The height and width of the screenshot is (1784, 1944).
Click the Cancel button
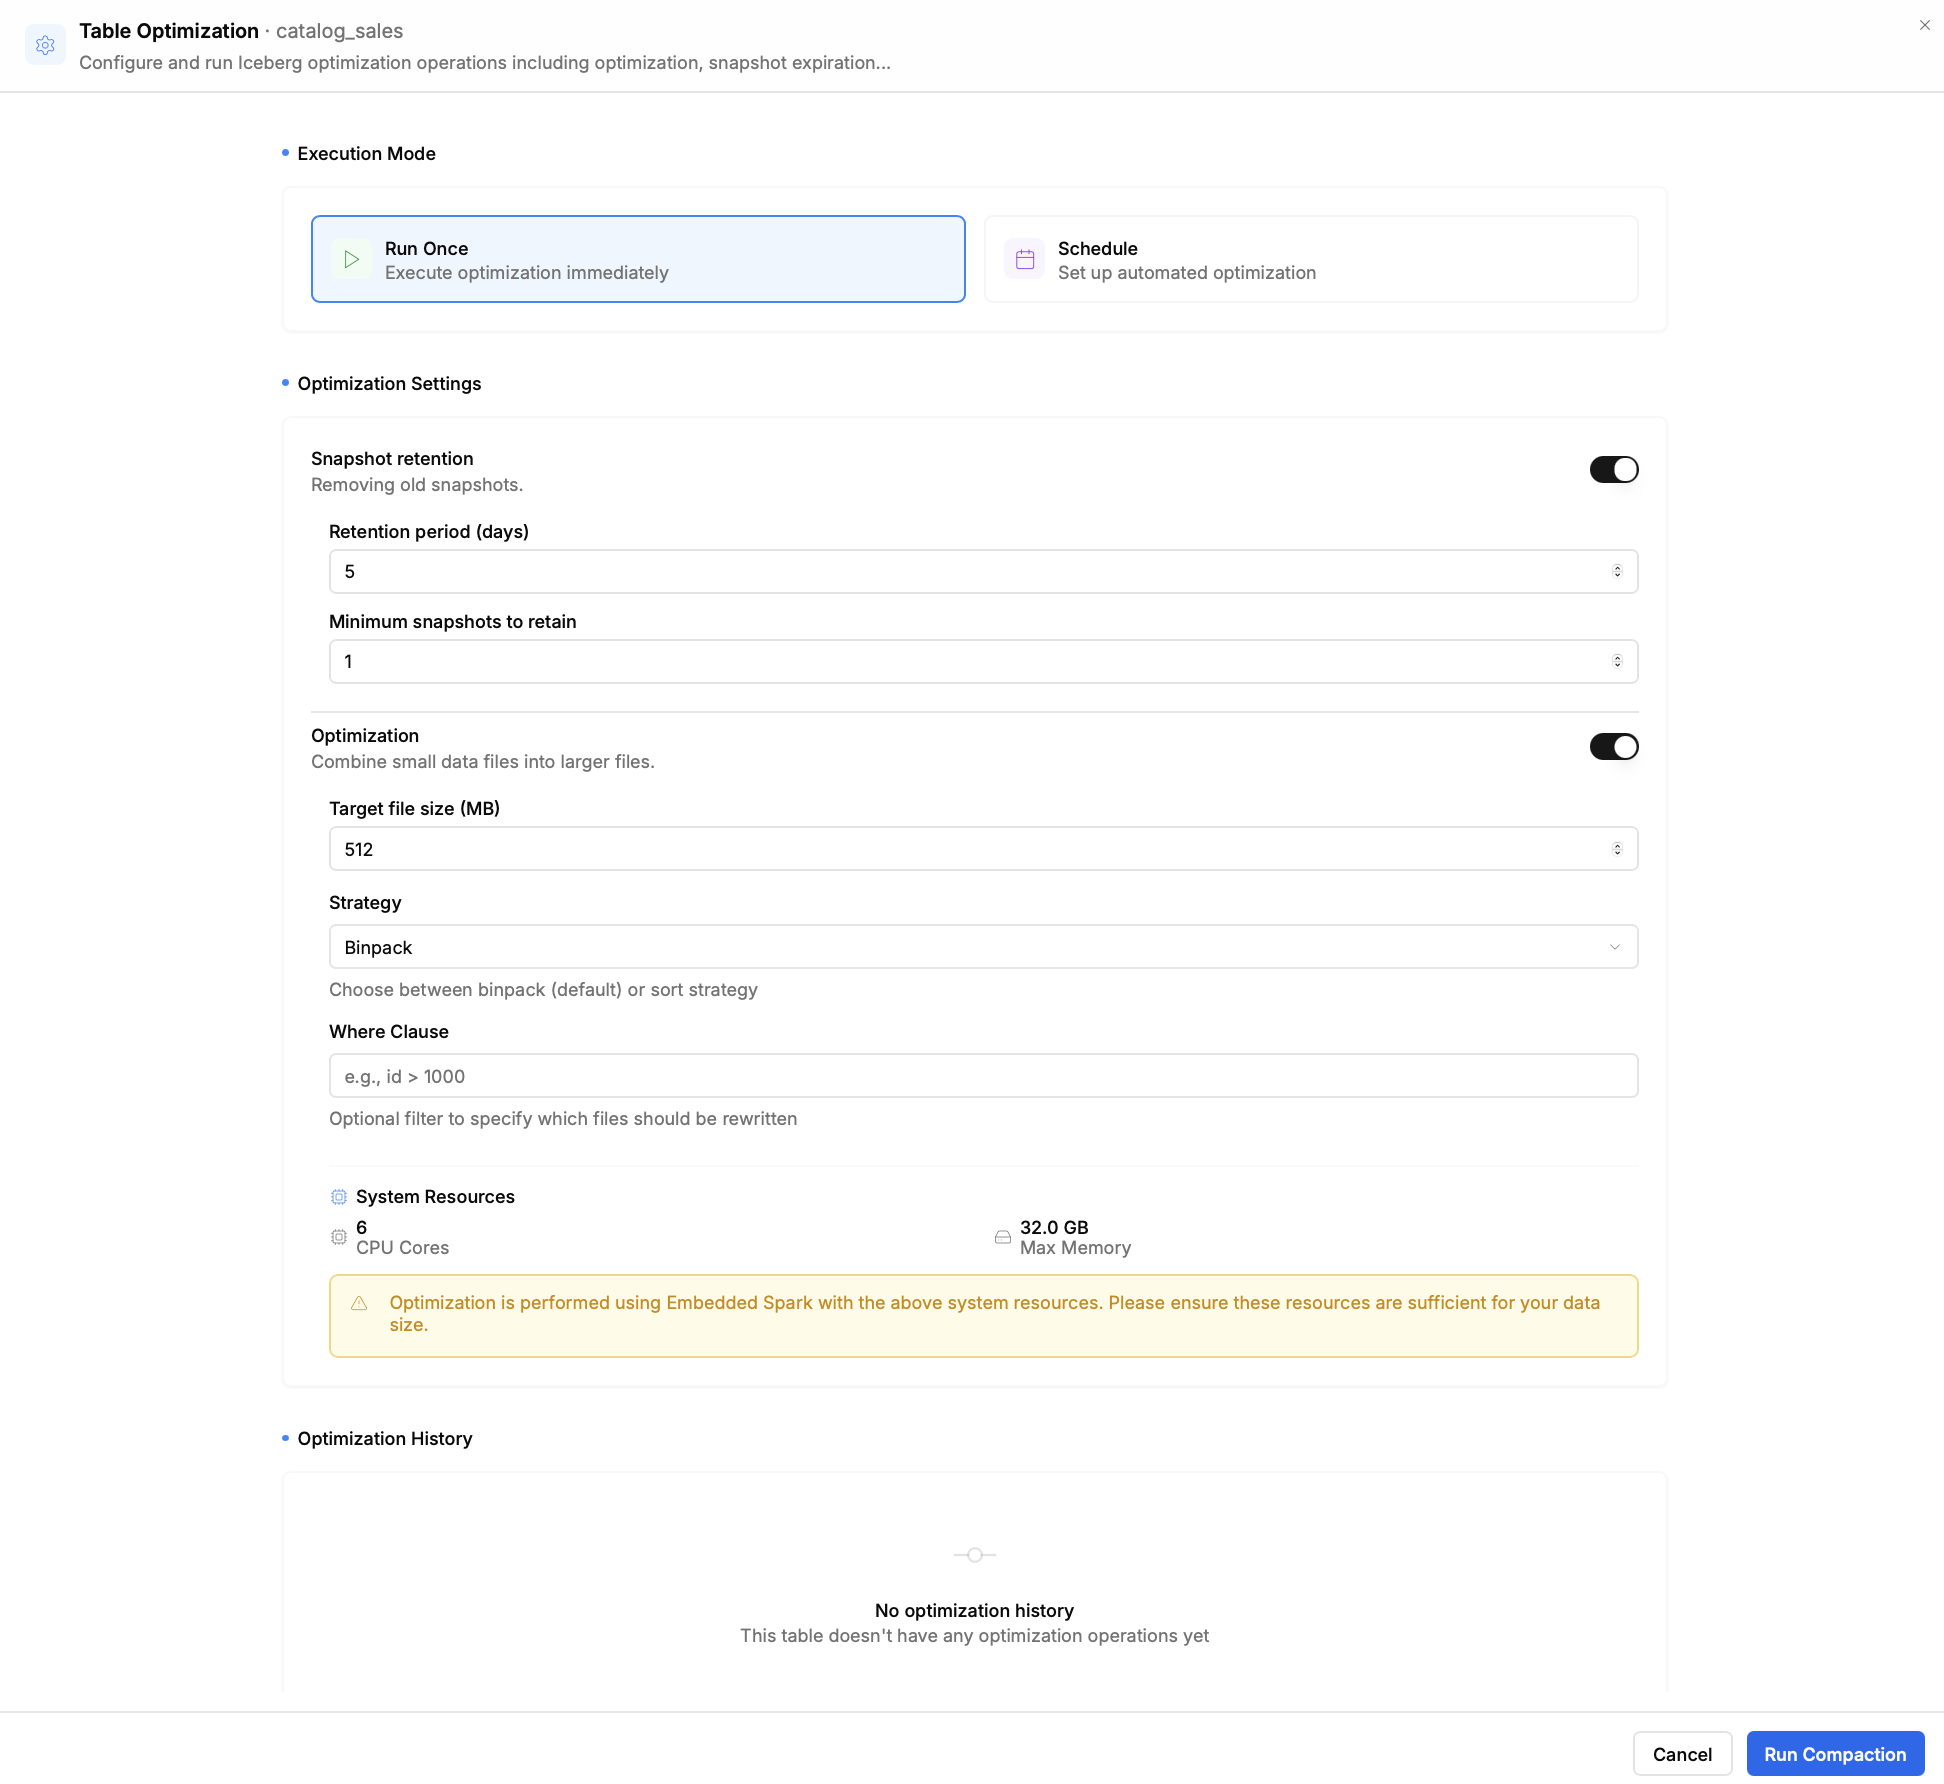tap(1682, 1754)
